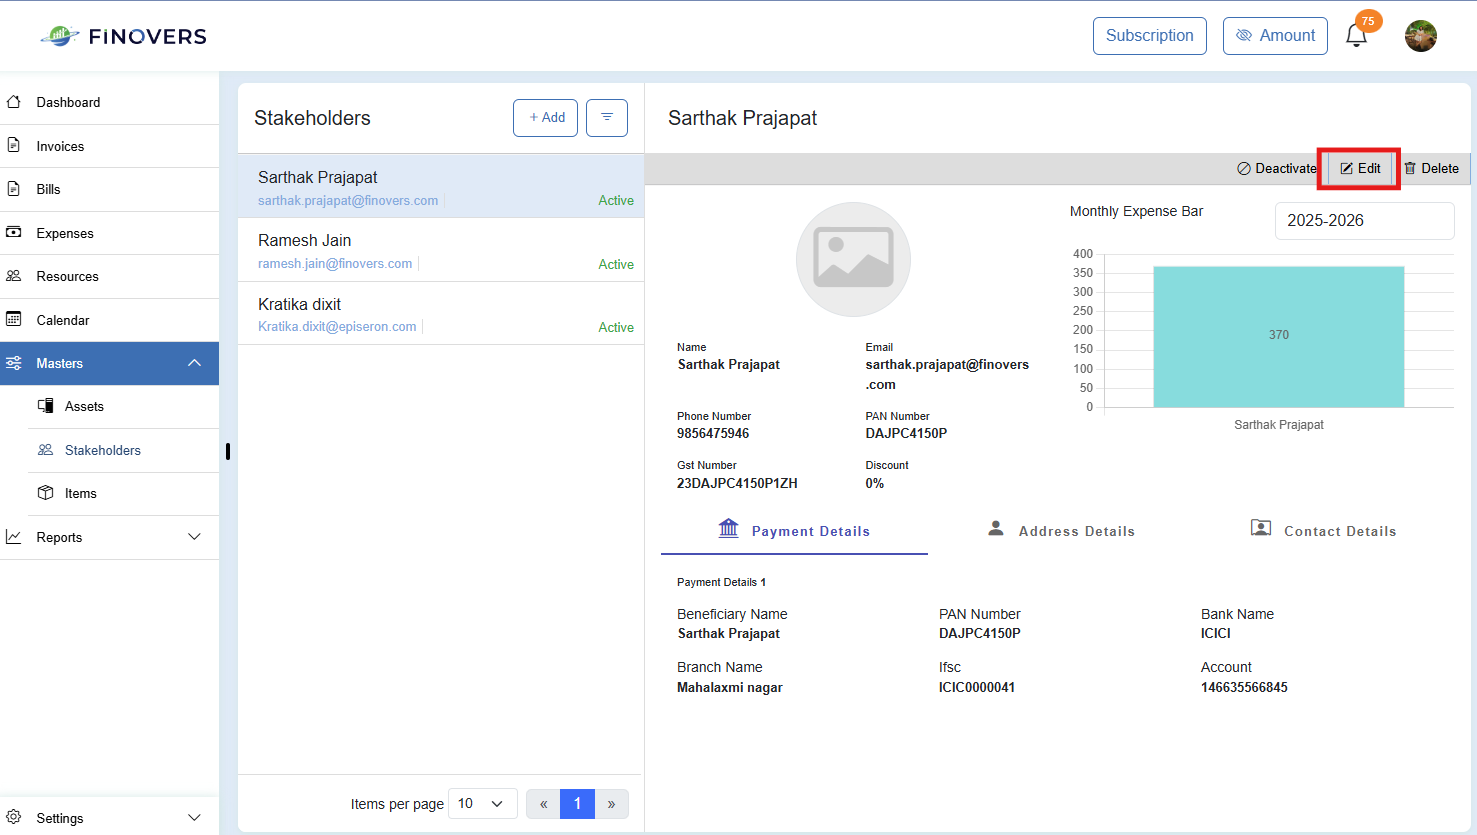
Task: Click the Finovers logo
Action: (x=124, y=36)
